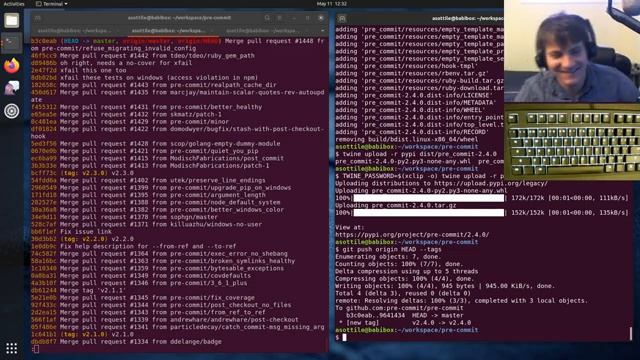Click the keyboard camera overlay

coord(572,142)
